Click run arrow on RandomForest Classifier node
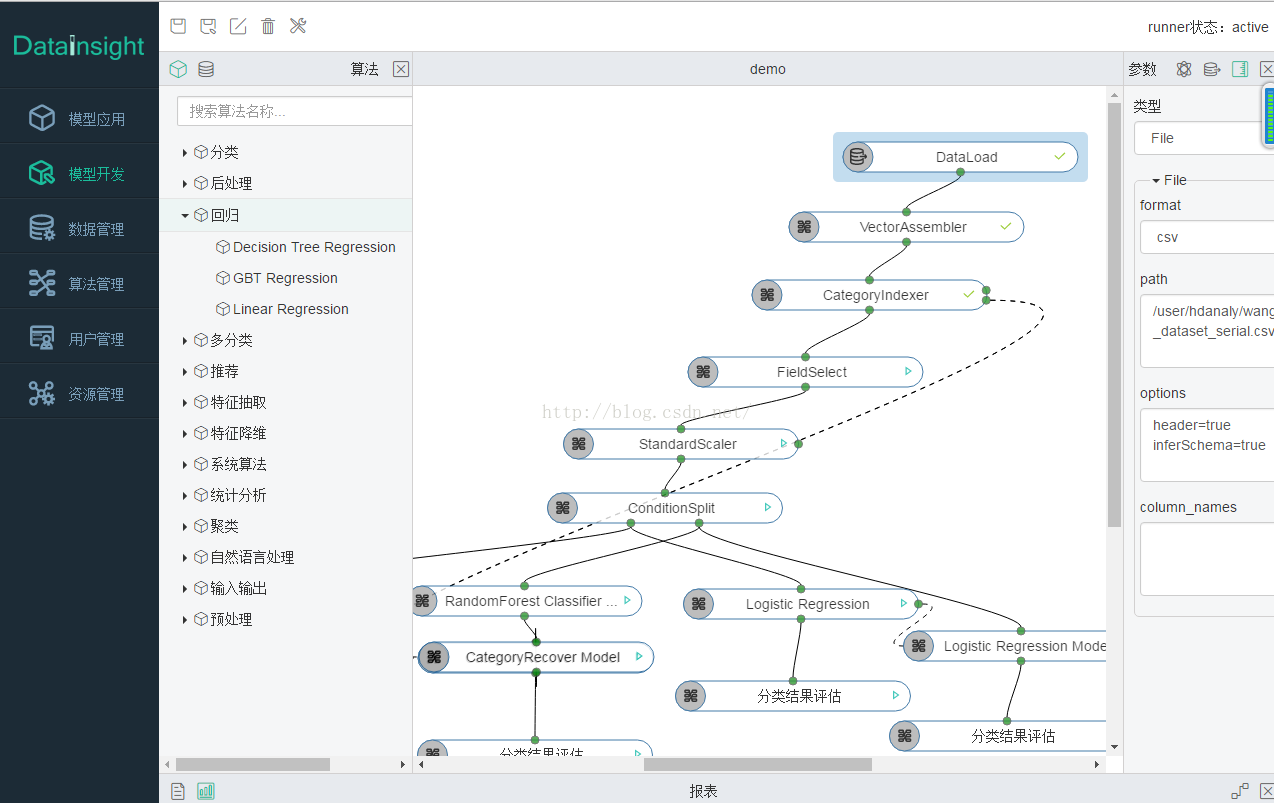The height and width of the screenshot is (803, 1274). pos(627,600)
